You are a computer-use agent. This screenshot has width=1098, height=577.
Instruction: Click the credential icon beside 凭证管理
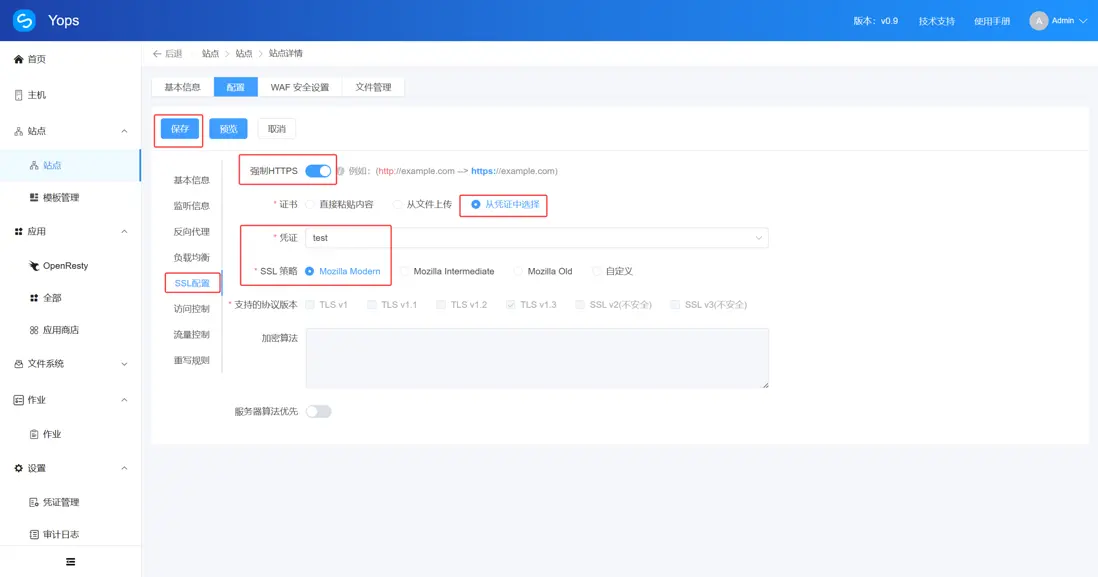tap(34, 502)
